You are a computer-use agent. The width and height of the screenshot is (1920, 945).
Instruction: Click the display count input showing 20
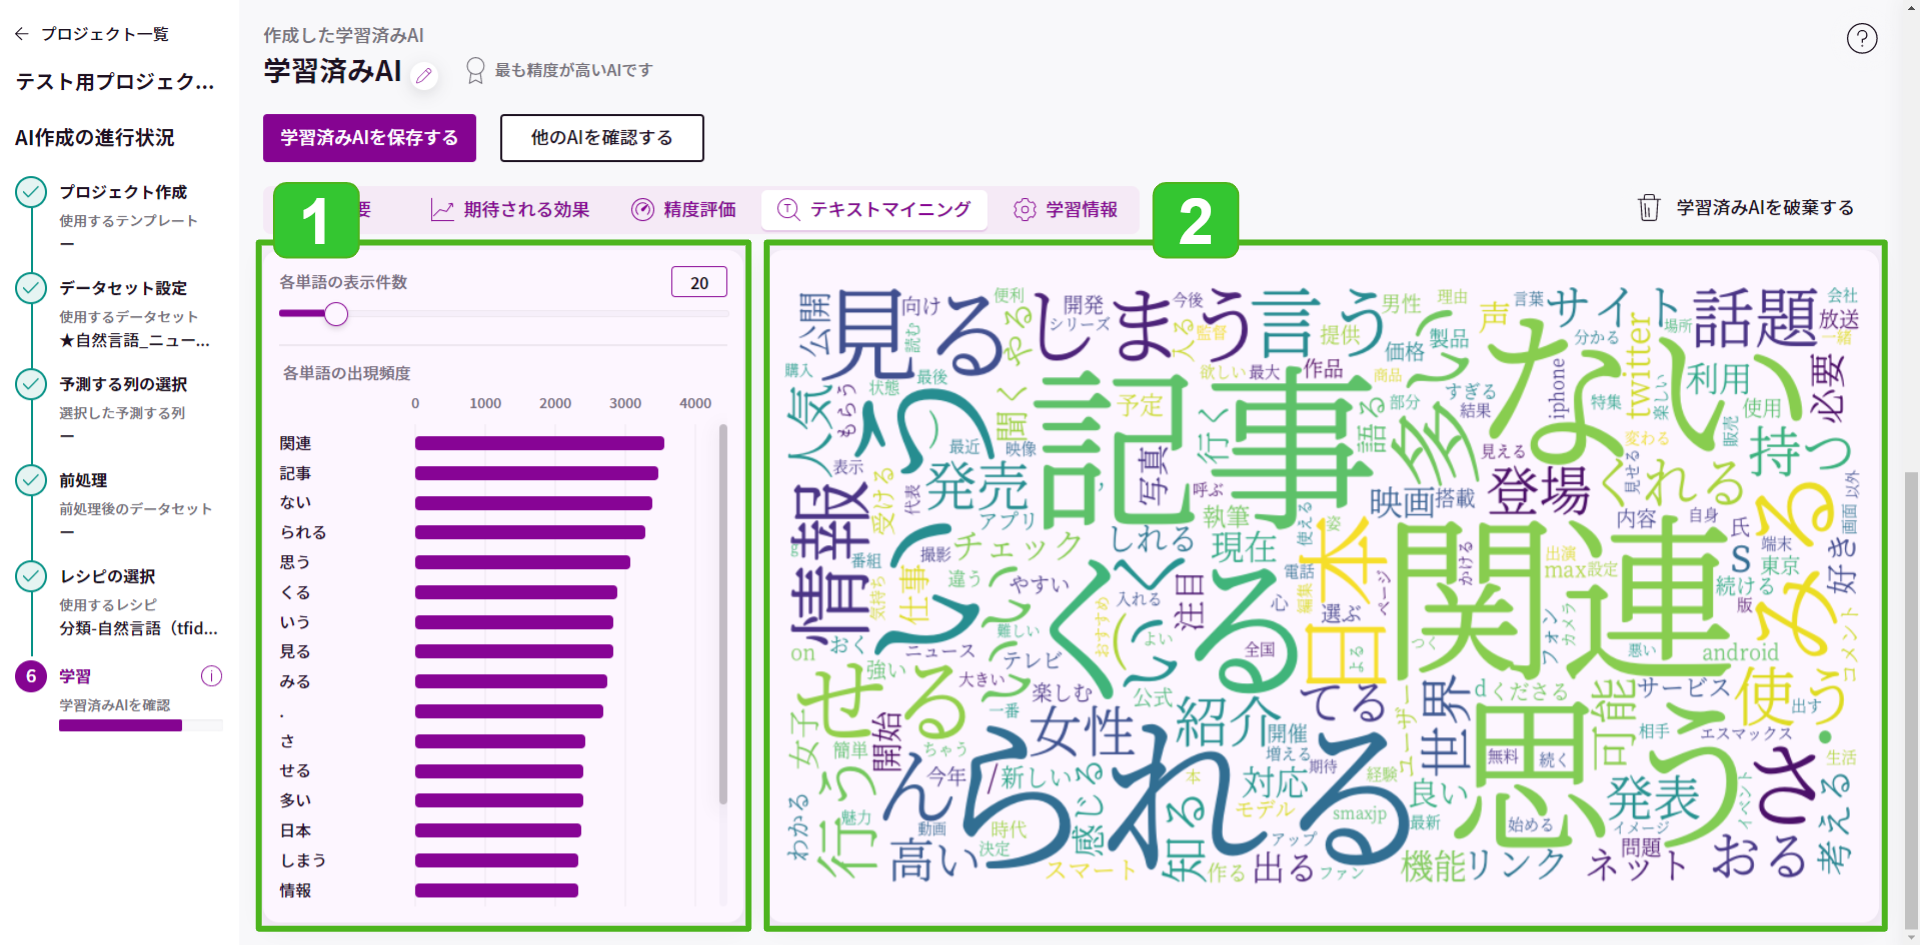click(699, 282)
